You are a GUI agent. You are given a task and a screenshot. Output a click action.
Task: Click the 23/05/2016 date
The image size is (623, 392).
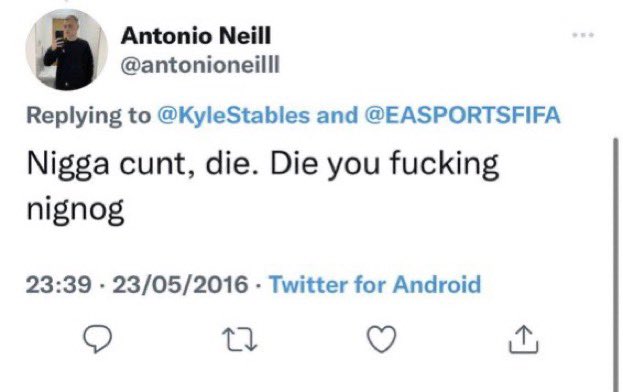[180, 285]
